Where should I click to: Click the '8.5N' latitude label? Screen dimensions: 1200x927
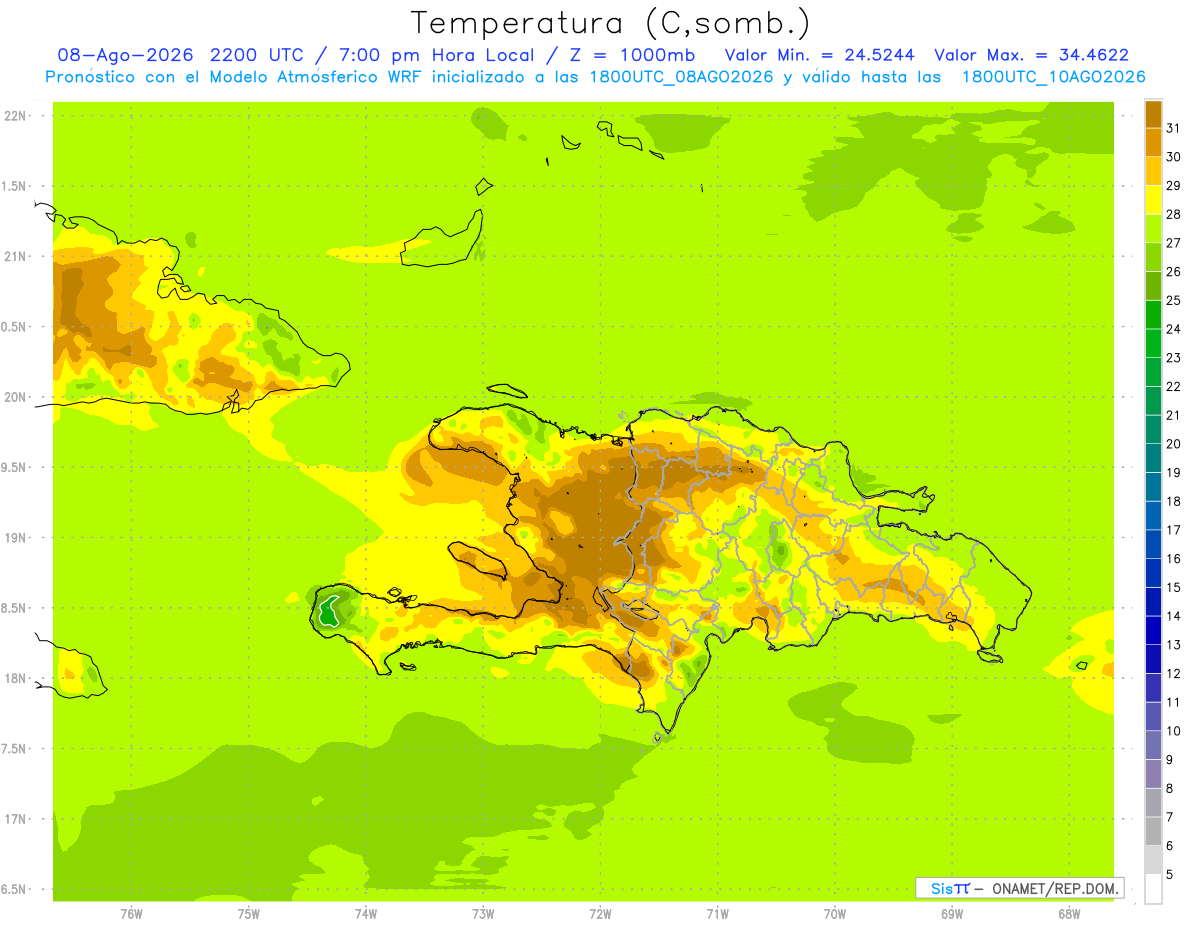(15, 608)
